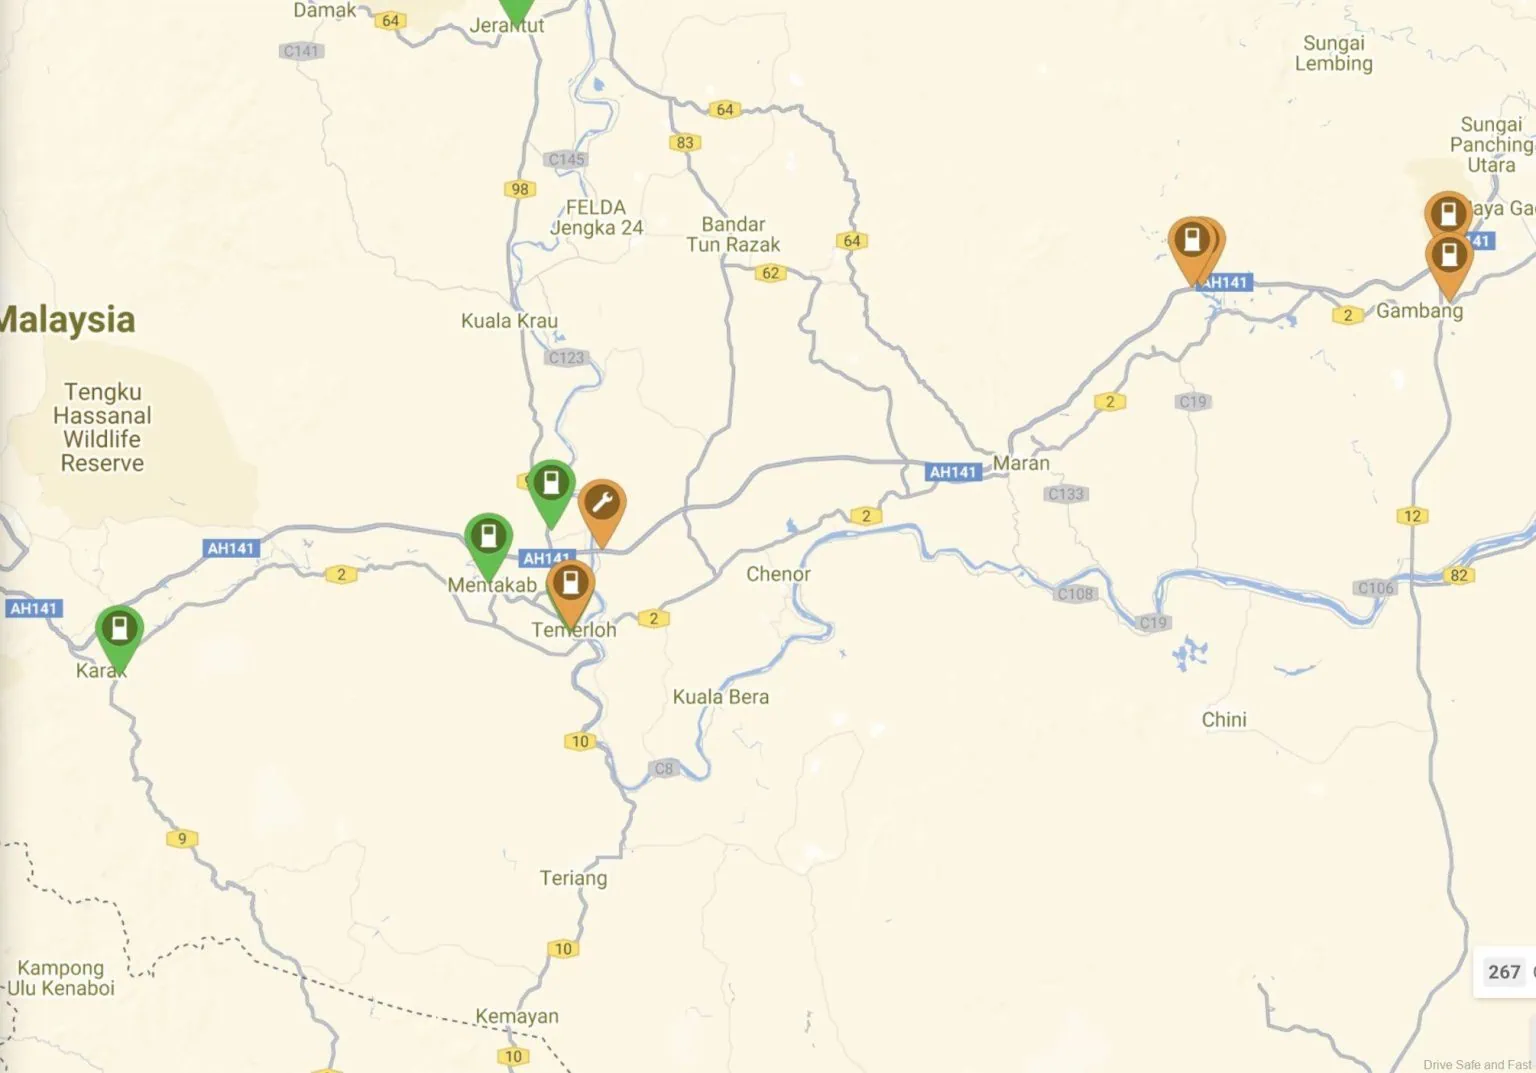
Task: Click the green charger pin nearest Kuala Krau
Action: click(551, 492)
